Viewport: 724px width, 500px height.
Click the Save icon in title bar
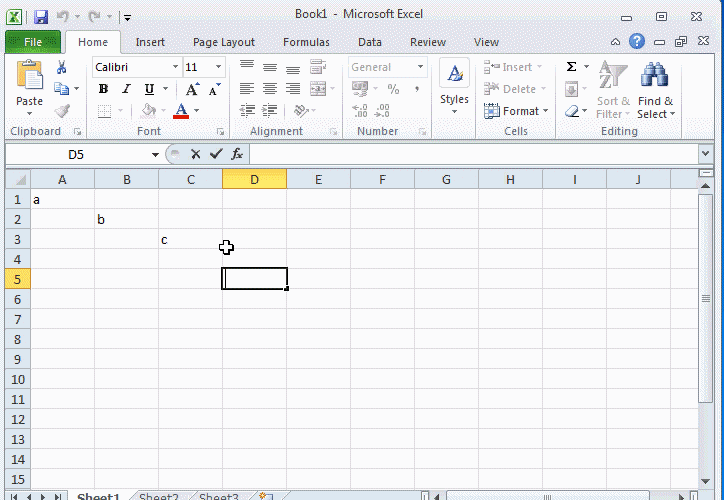pyautogui.click(x=40, y=17)
